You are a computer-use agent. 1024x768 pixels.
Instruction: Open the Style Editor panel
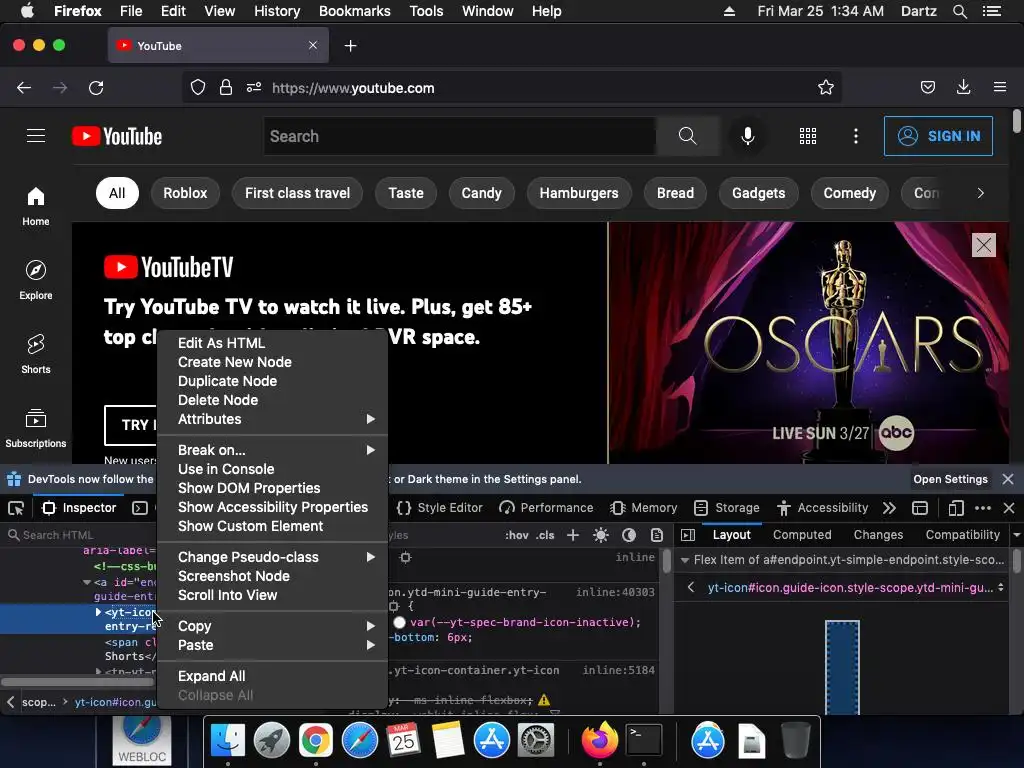[440, 508]
